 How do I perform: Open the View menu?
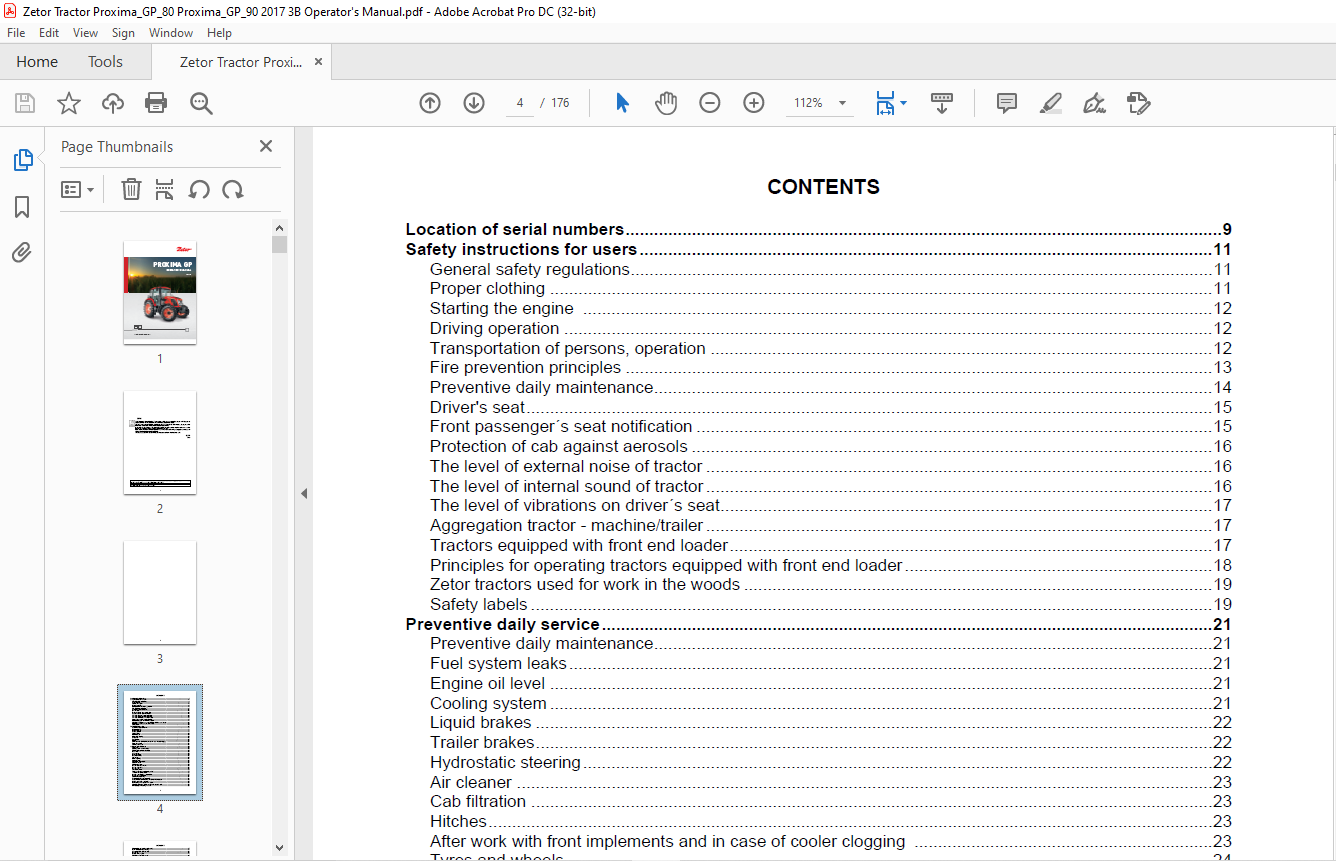point(86,33)
